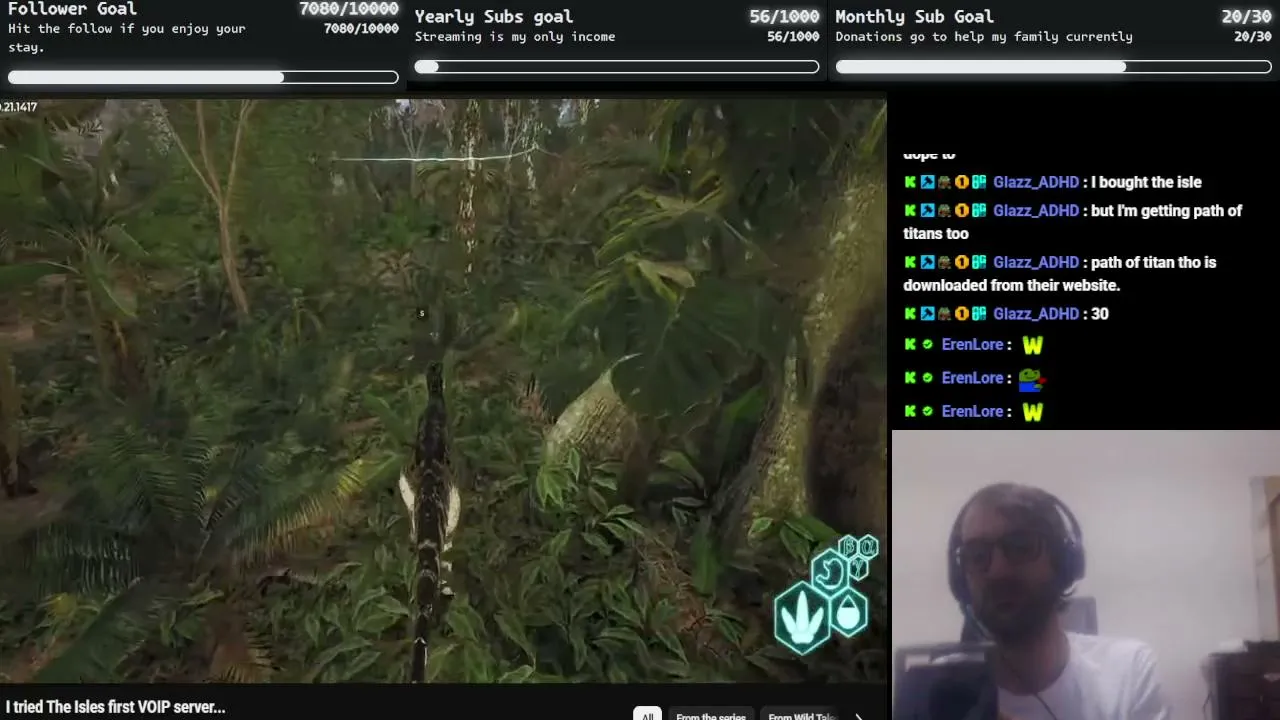
Task: Click the frog emote in ErenLore's message
Action: 1031,379
